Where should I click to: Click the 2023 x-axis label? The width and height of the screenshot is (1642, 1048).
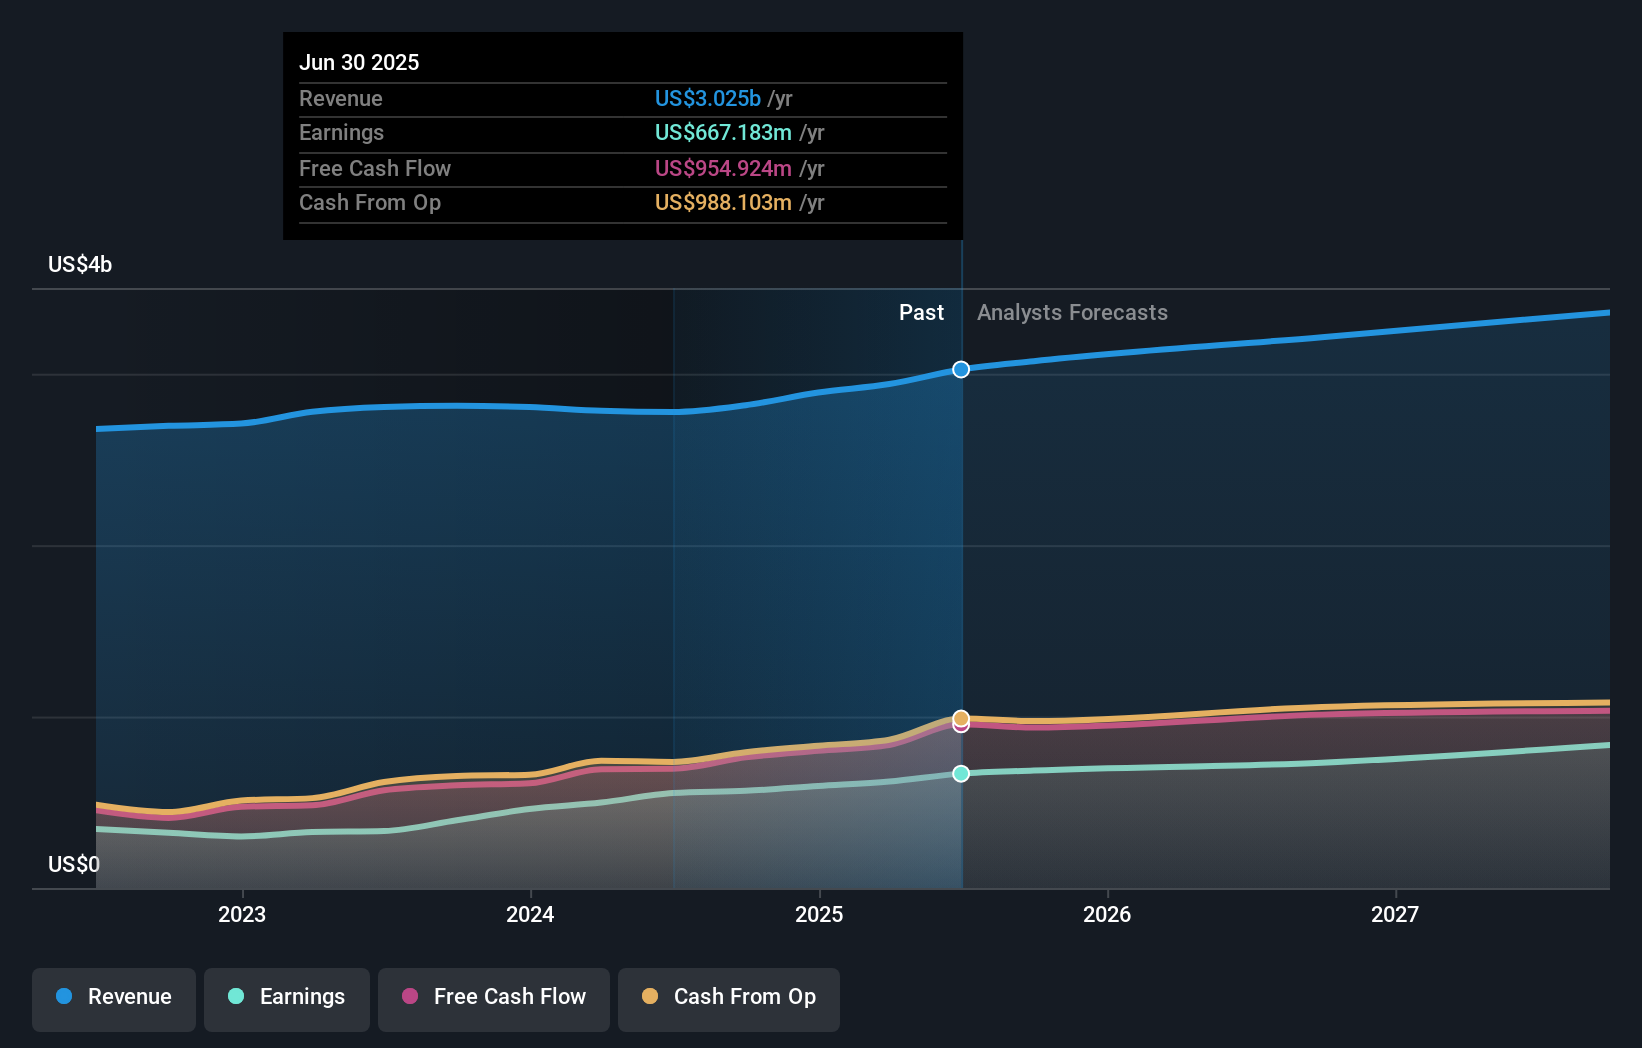[x=242, y=914]
